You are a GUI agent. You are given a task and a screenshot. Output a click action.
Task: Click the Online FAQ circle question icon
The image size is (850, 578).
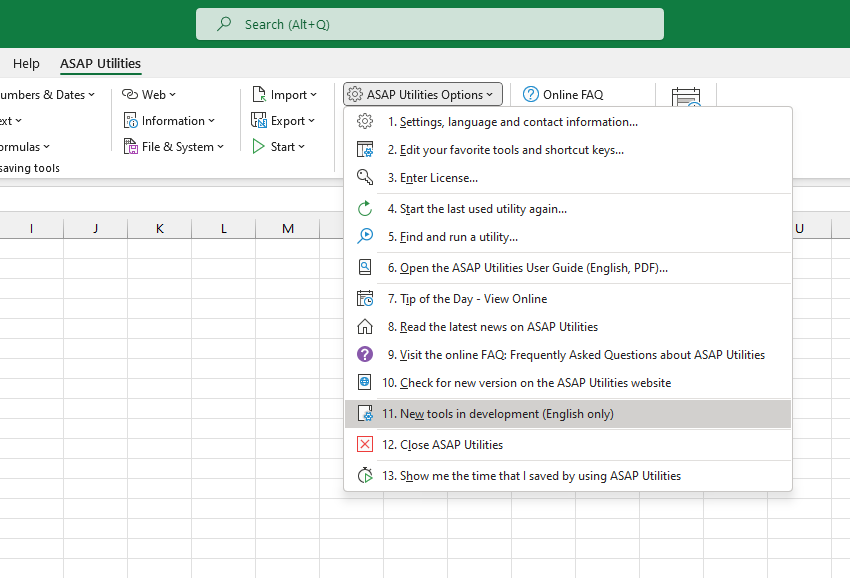click(531, 94)
